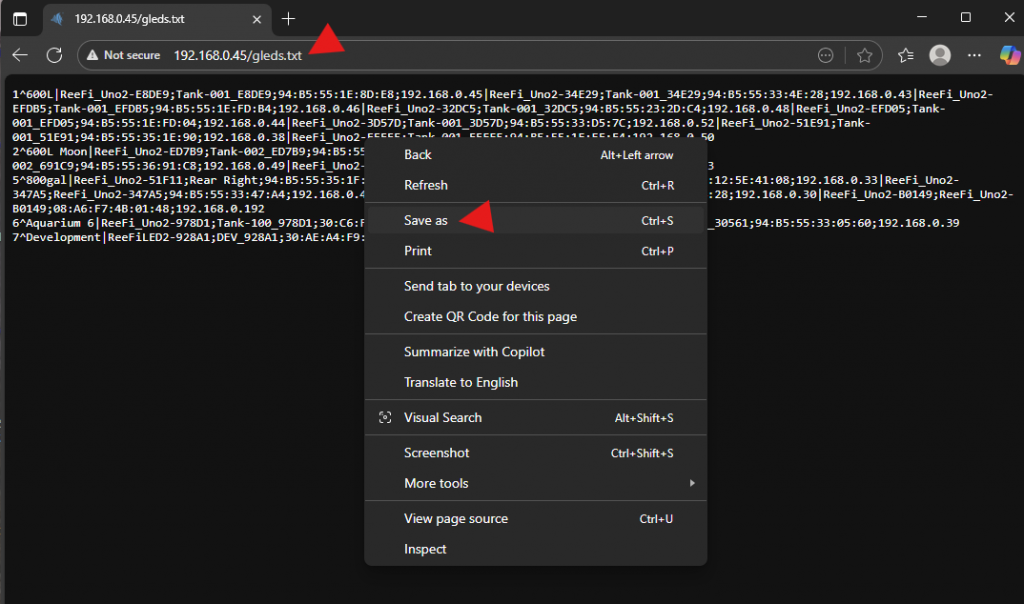Reload the page with the refresh icon
Viewport: 1024px width, 604px height.
tap(55, 56)
